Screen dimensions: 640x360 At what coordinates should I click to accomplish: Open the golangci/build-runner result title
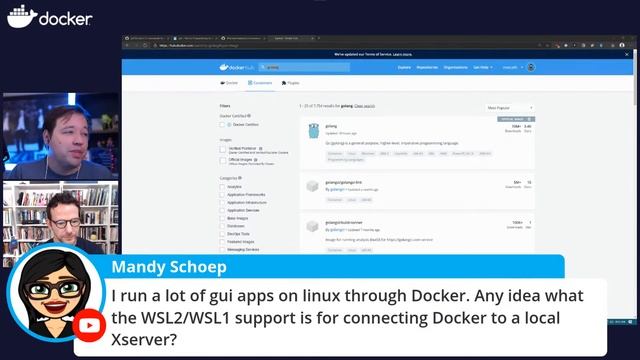pyautogui.click(x=344, y=222)
